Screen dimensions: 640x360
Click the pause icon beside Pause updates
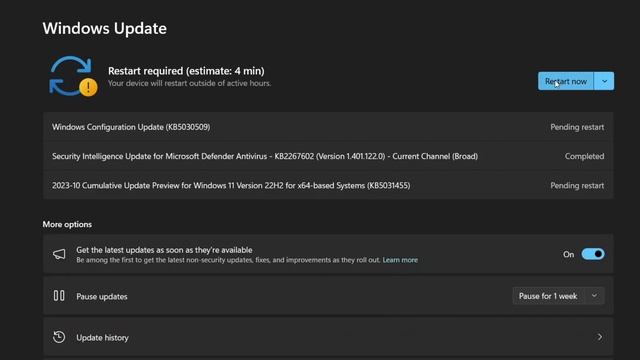click(59, 296)
